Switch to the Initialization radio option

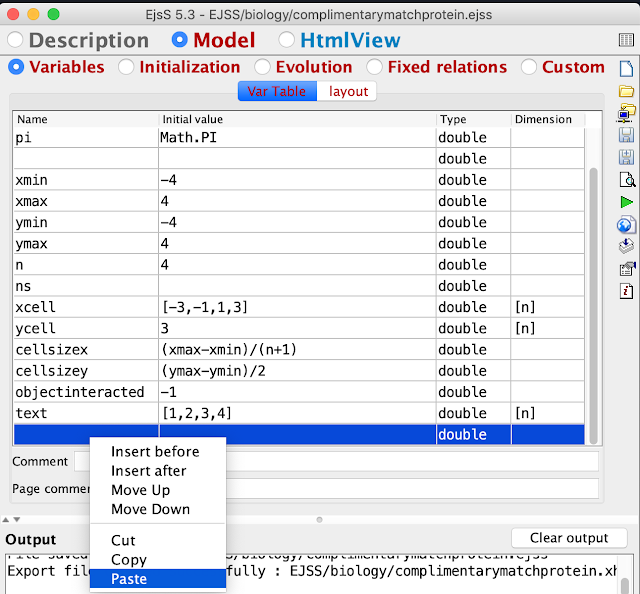[126, 67]
